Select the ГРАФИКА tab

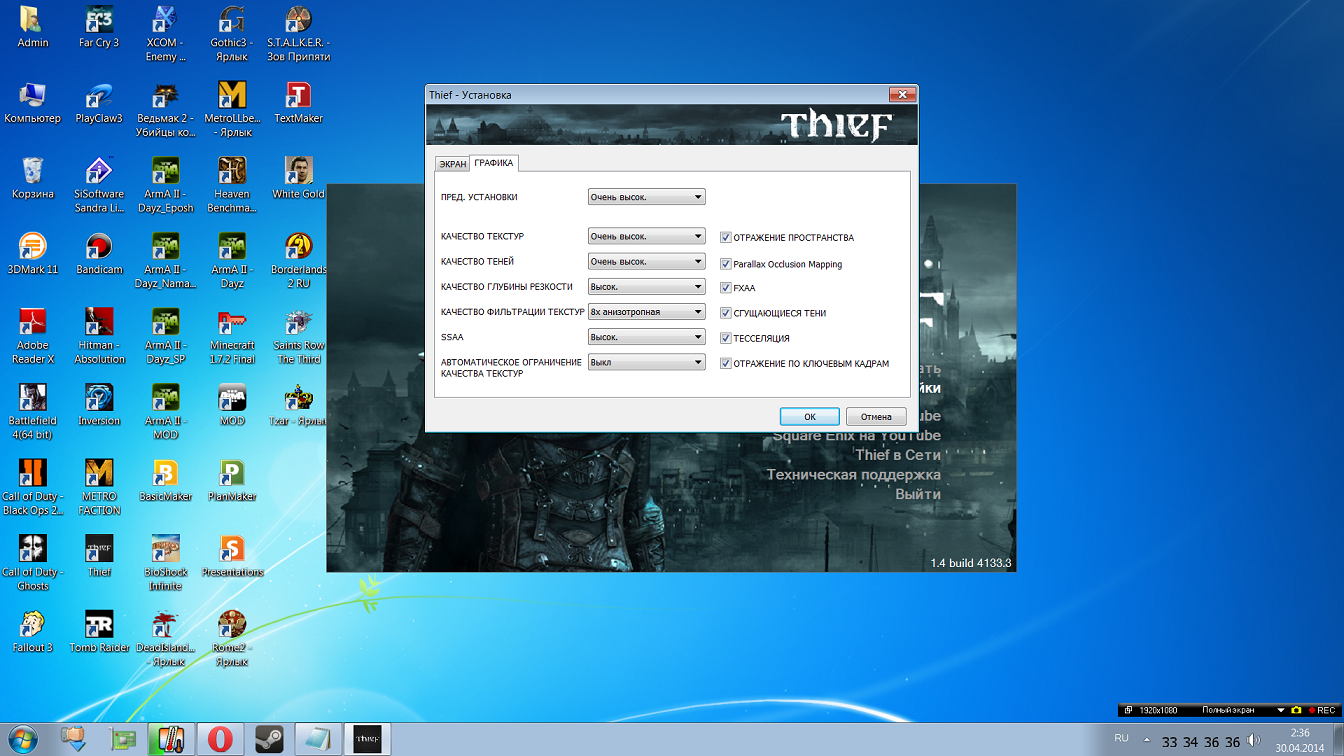pos(494,162)
